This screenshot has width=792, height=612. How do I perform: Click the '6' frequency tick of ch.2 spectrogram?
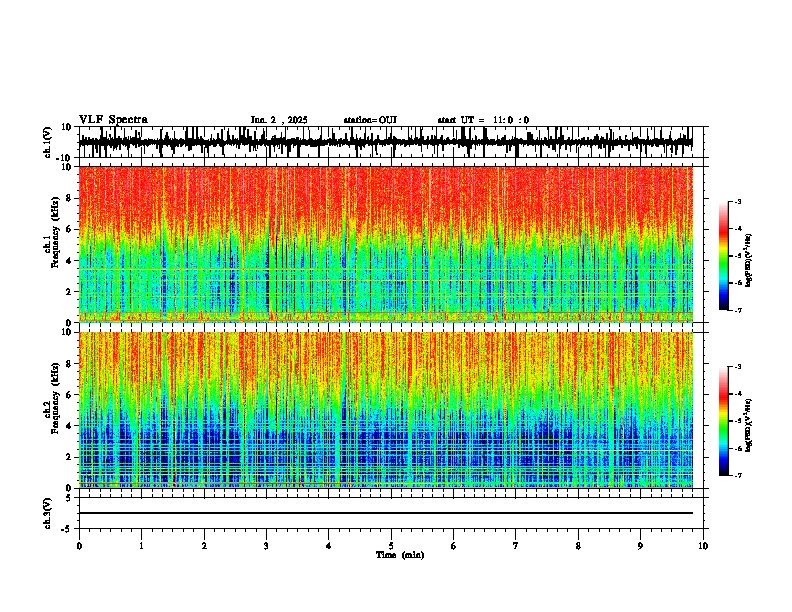click(x=70, y=394)
